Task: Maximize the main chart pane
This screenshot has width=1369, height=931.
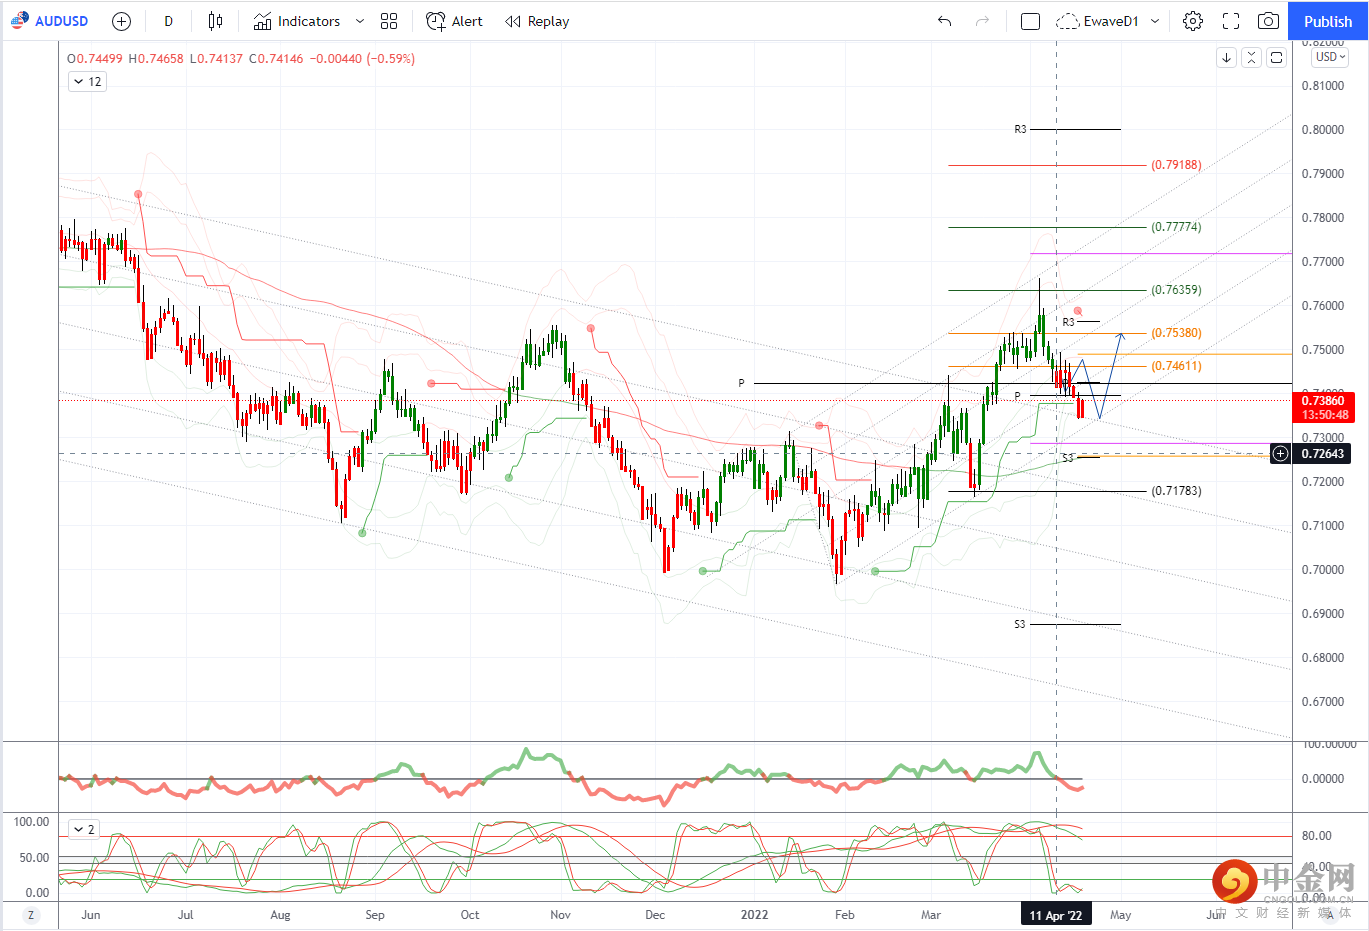Action: [x=1276, y=58]
